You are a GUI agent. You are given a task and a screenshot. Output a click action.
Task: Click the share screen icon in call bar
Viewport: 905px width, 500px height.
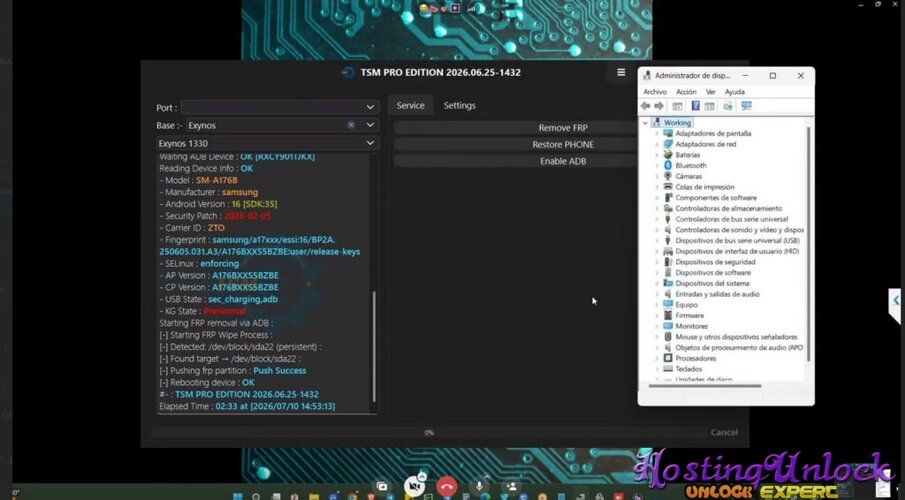[382, 487]
